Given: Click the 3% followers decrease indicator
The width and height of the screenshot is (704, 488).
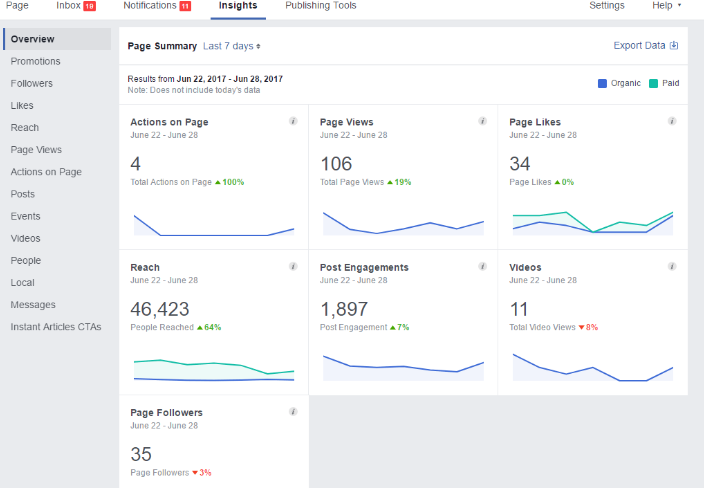Looking at the screenshot, I should tap(202, 473).
